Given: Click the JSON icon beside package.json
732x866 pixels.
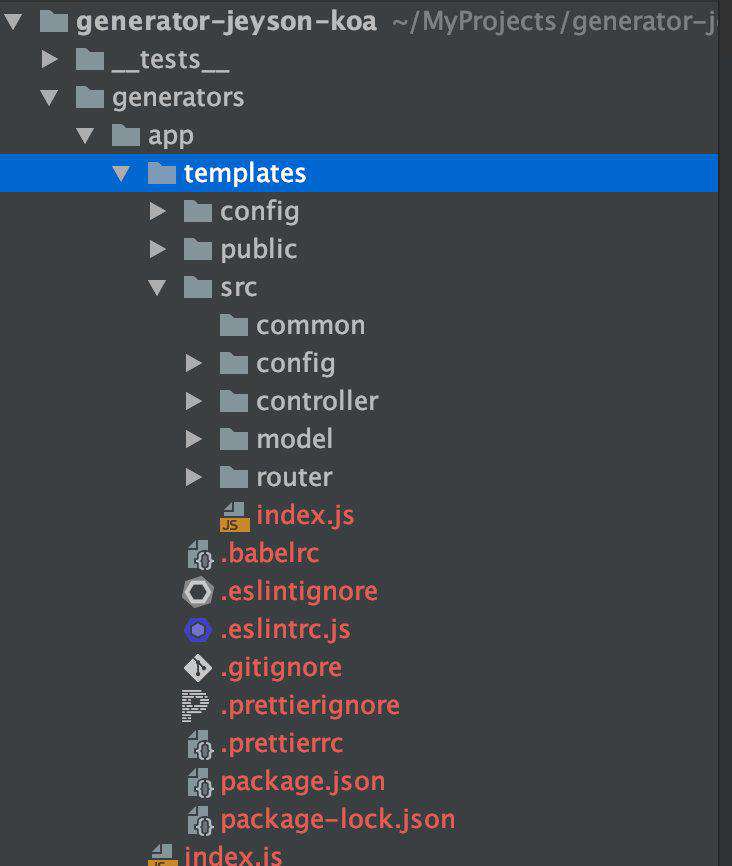Looking at the screenshot, I should pos(200,782).
